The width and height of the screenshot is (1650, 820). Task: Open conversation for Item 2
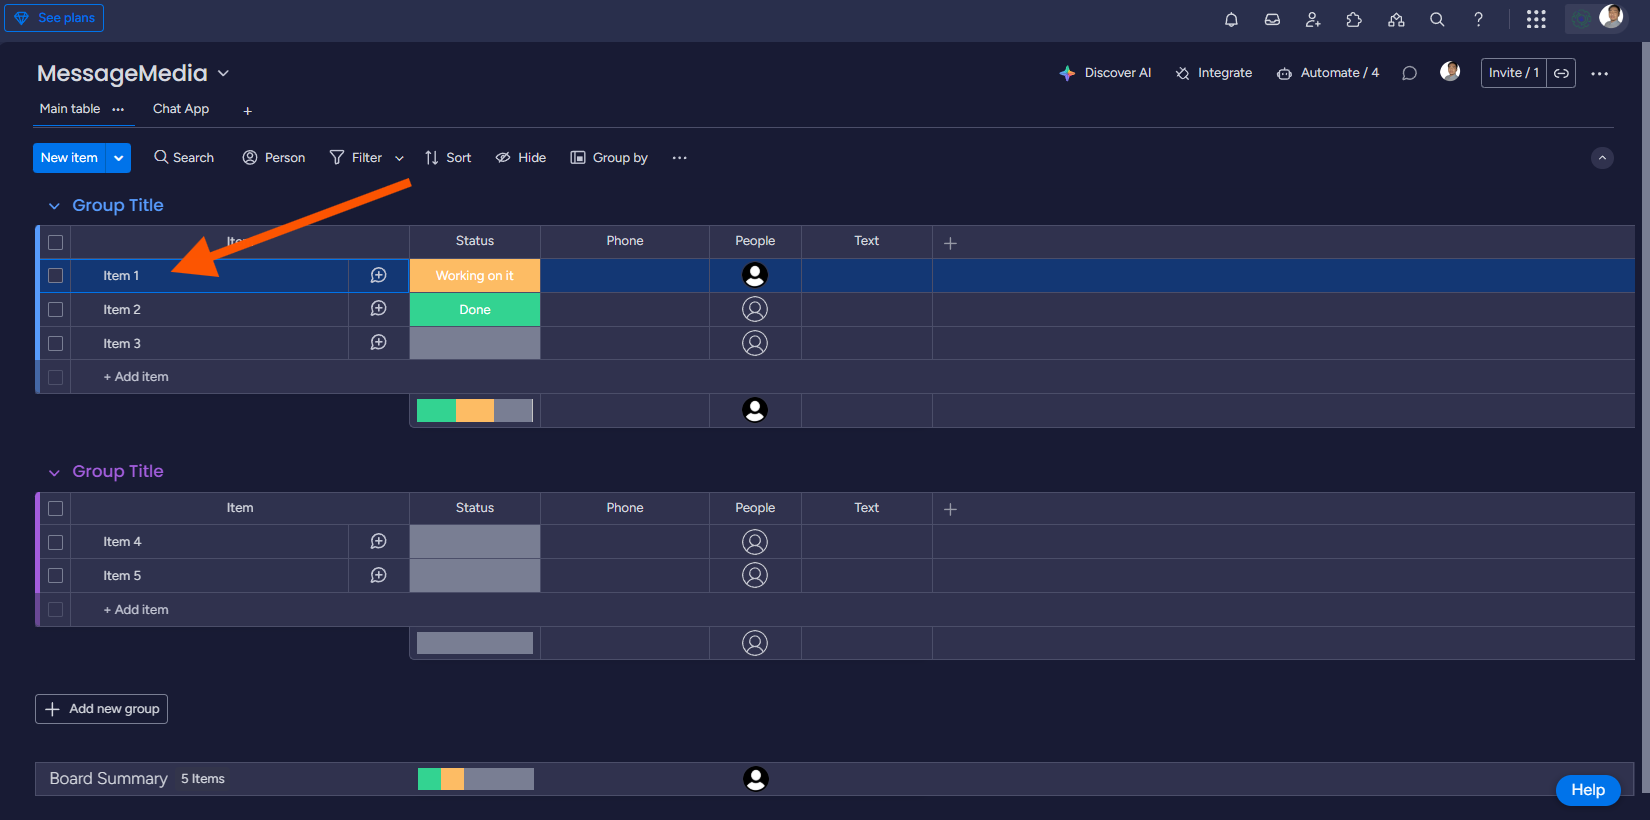378,309
